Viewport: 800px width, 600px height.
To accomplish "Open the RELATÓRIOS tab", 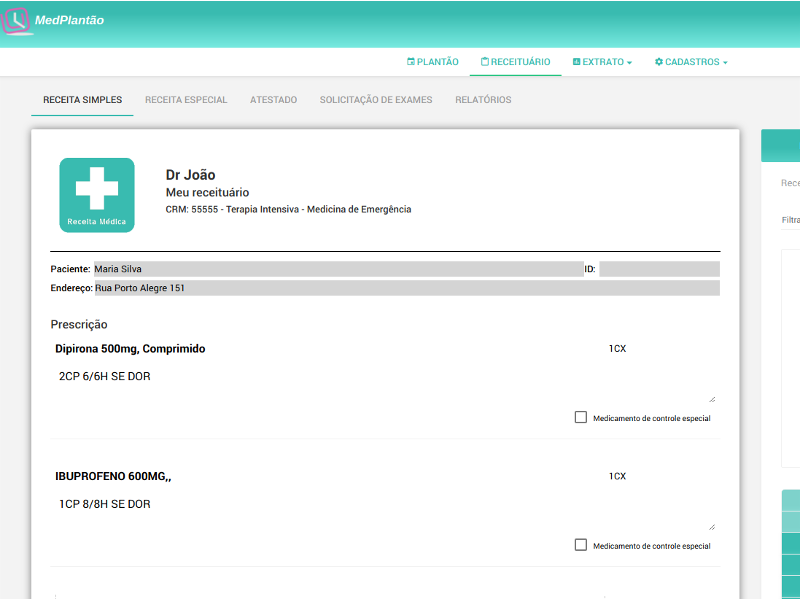I will (483, 100).
